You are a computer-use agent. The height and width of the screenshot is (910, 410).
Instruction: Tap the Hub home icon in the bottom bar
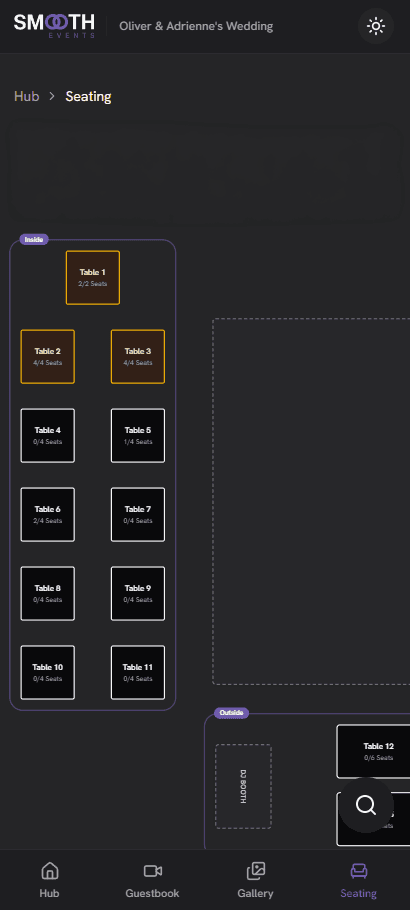click(x=49, y=871)
